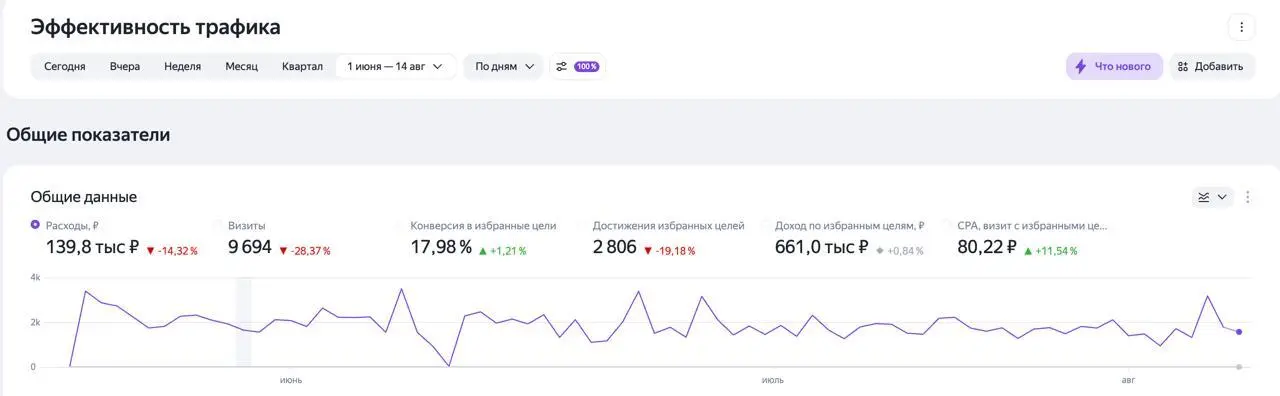The image size is (1280, 396).
Task: Open the Что нового button
Action: (1114, 67)
